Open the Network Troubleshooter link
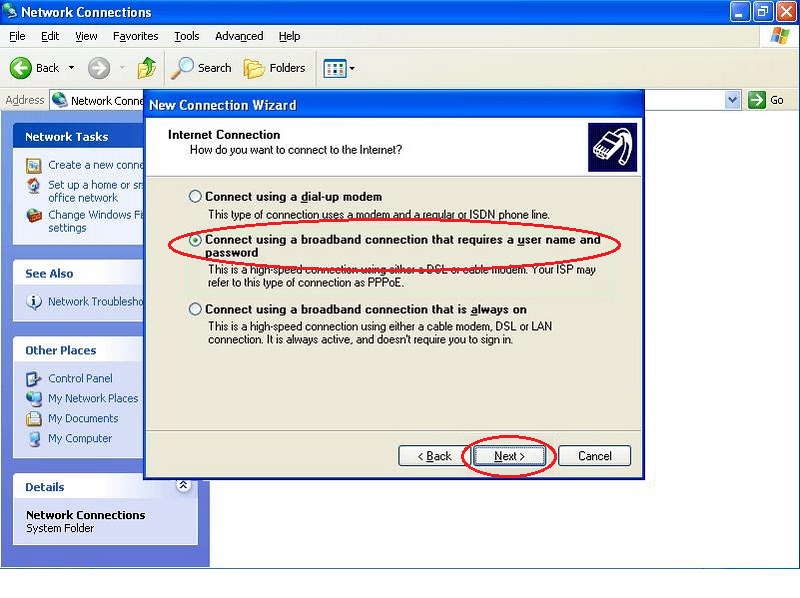Viewport: 800px width, 598px height. point(95,302)
